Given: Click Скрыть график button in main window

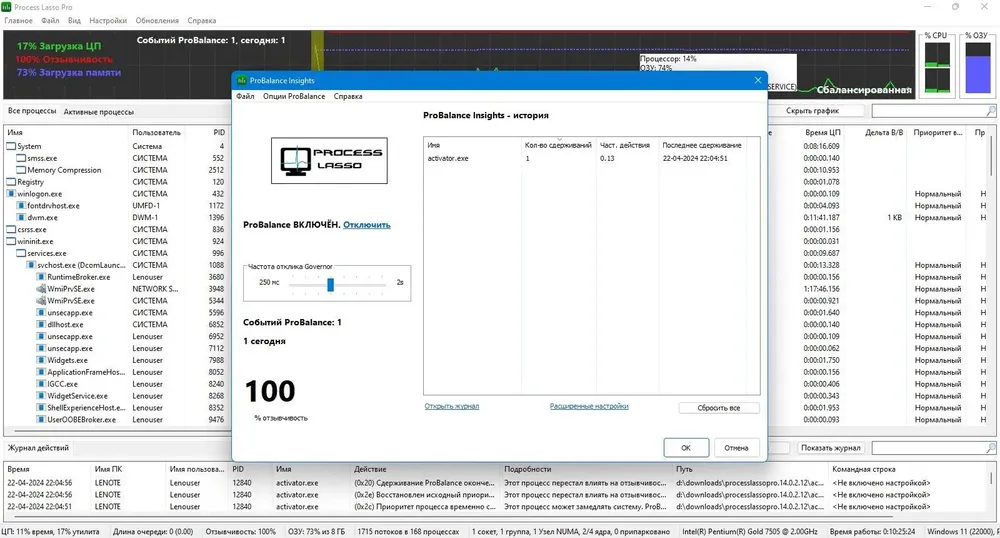Looking at the screenshot, I should (x=812, y=111).
